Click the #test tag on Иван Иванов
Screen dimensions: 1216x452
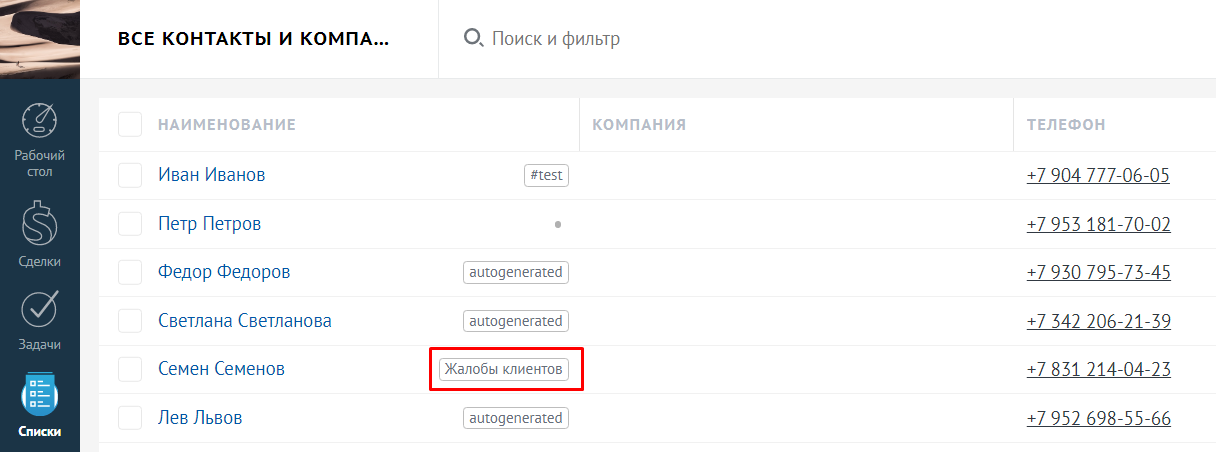546,175
